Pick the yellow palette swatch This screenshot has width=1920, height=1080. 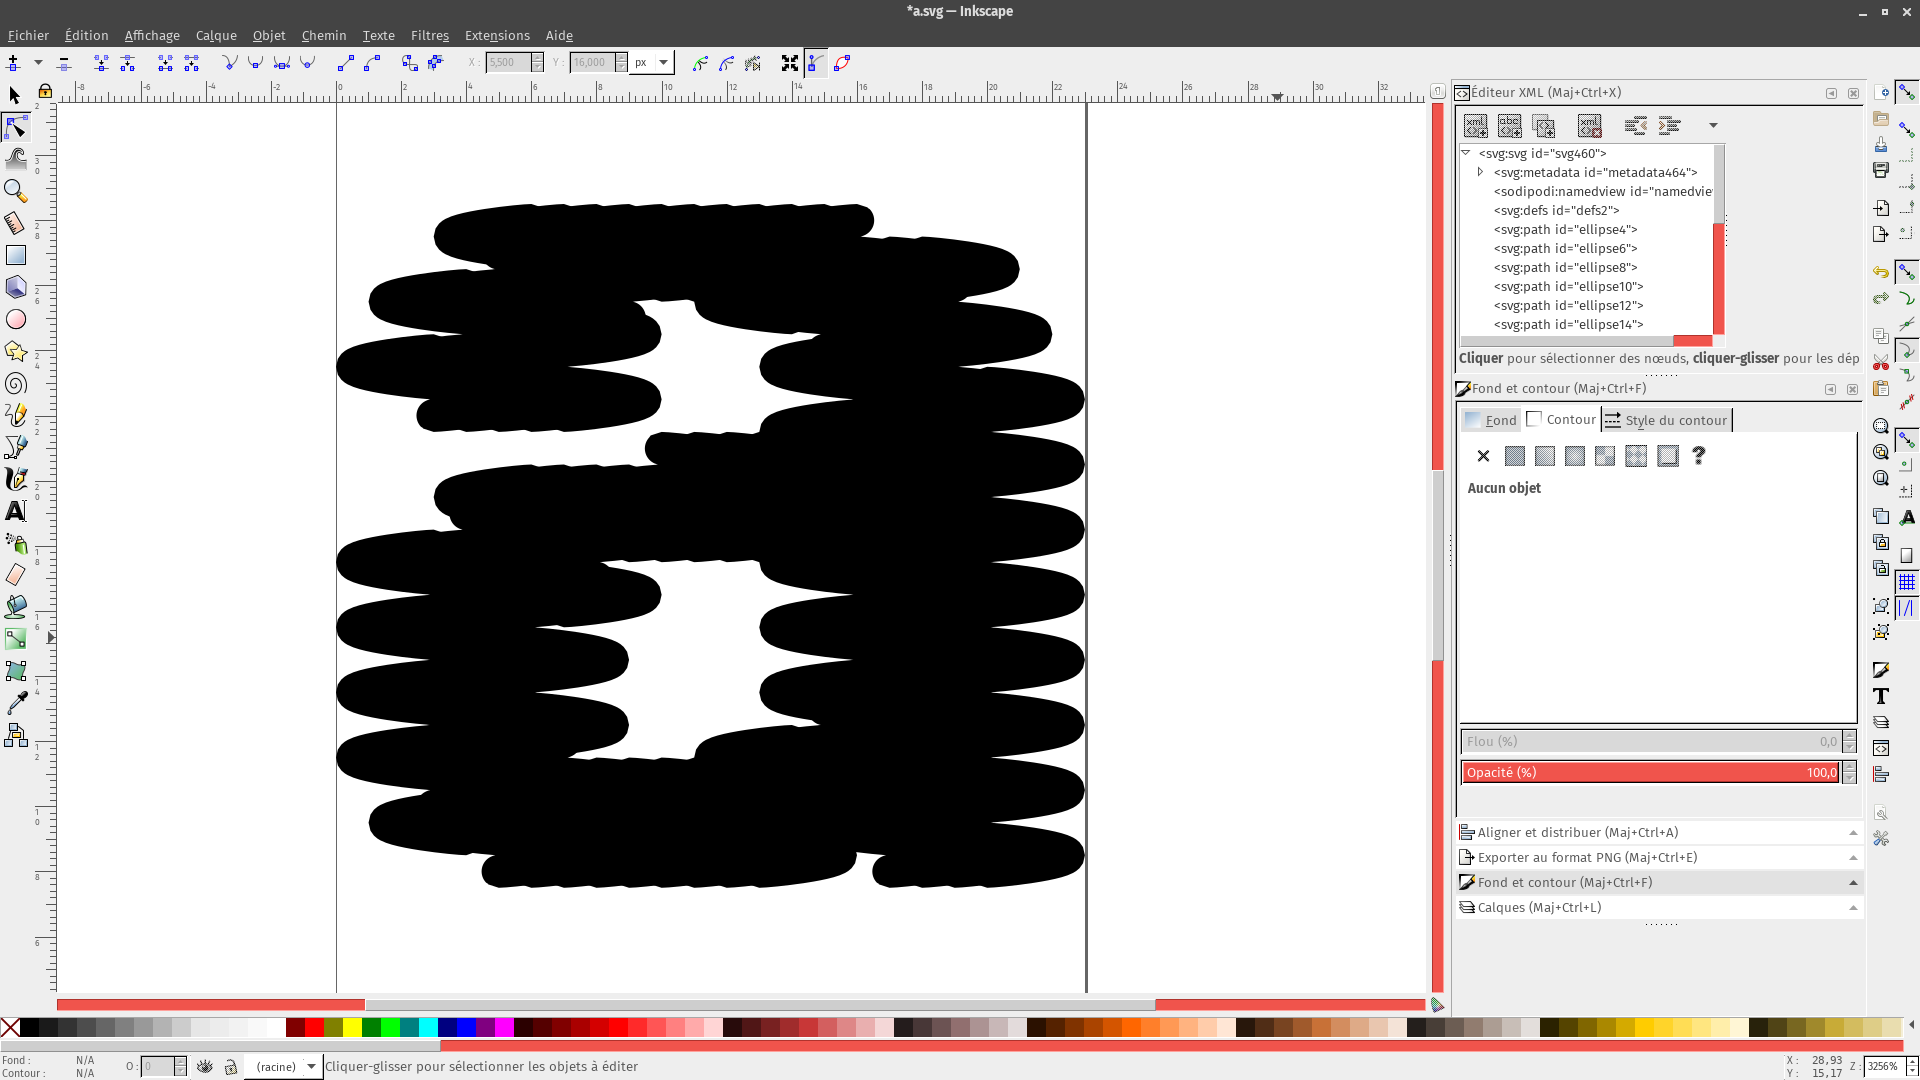point(353,1027)
